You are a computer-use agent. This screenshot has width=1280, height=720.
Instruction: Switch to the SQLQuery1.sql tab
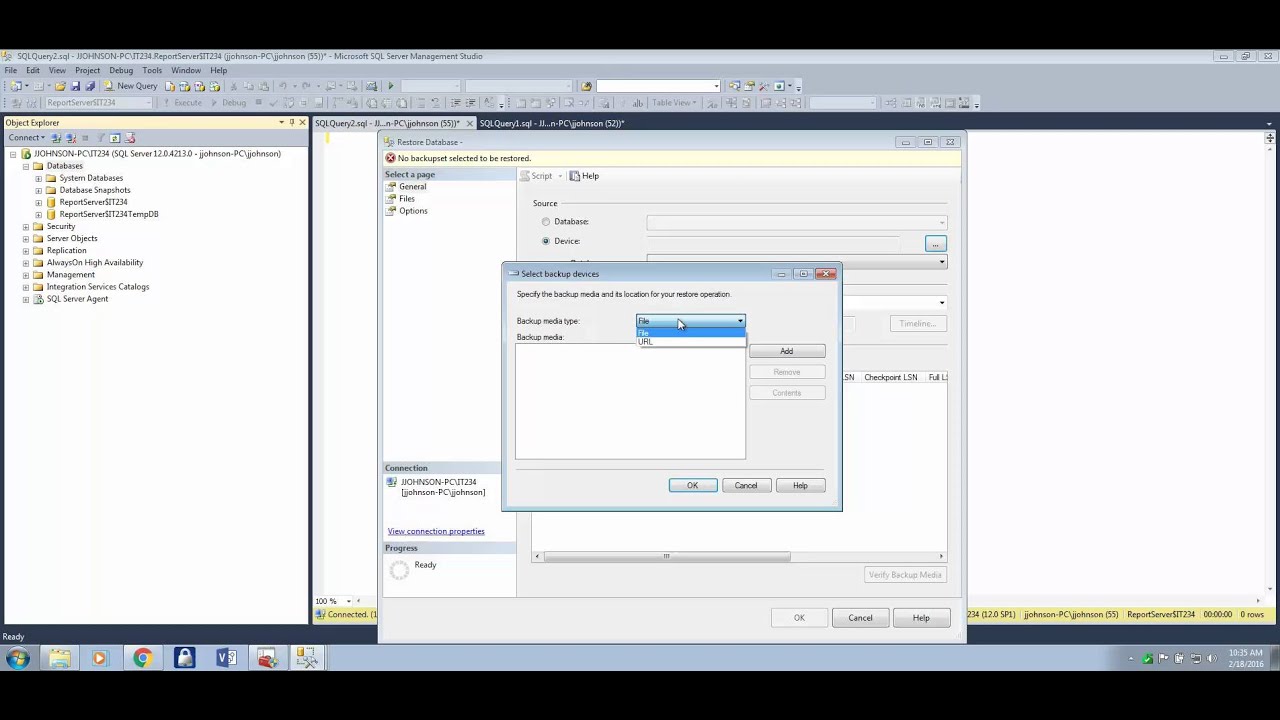coord(552,123)
